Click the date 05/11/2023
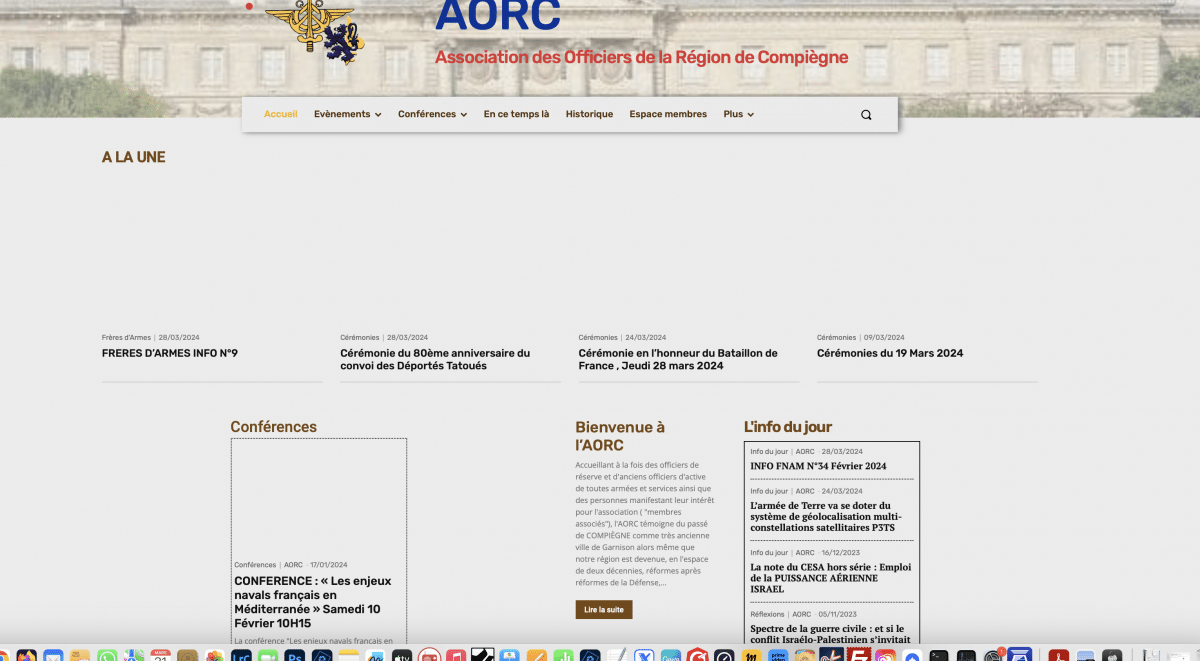Screen dimensions: 1200x661 [838, 614]
